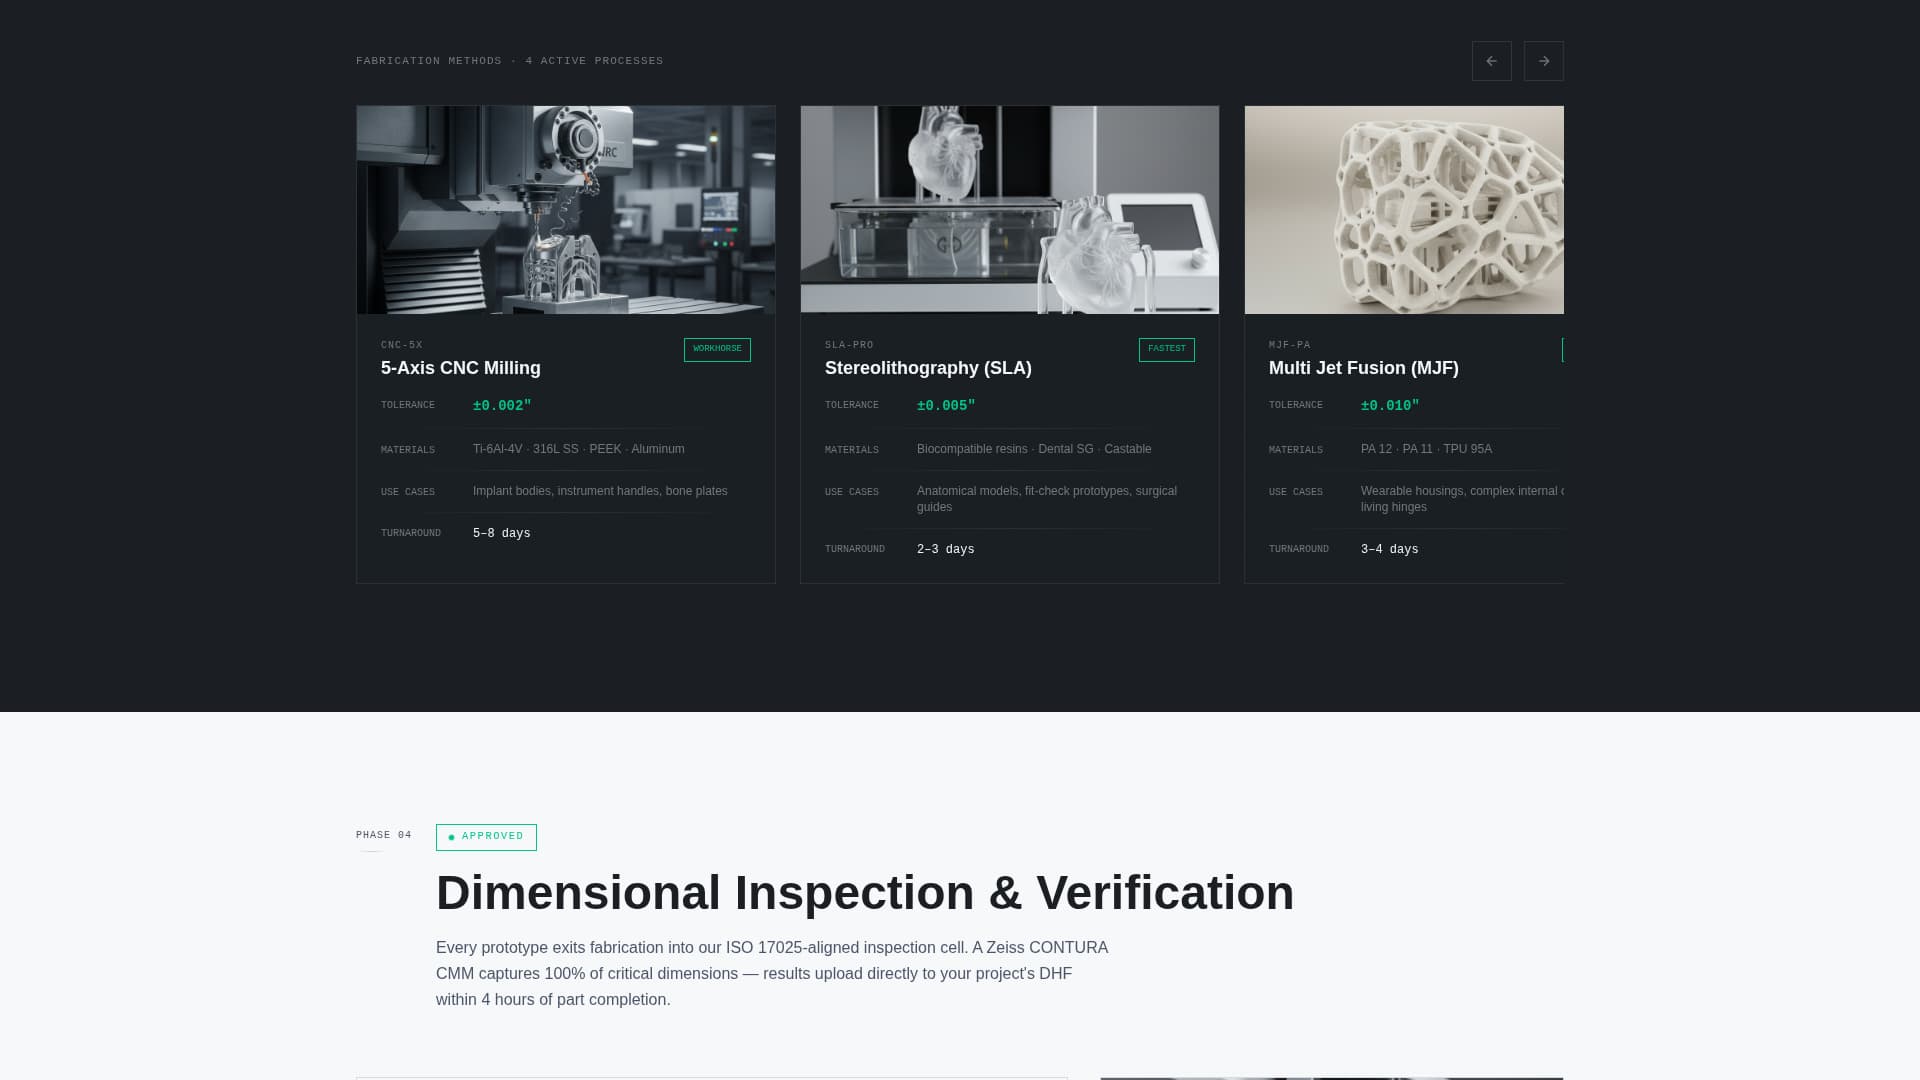Click the WORKHORSE badge on CNC Milling
Screen dimensions: 1920x1080
click(x=717, y=349)
